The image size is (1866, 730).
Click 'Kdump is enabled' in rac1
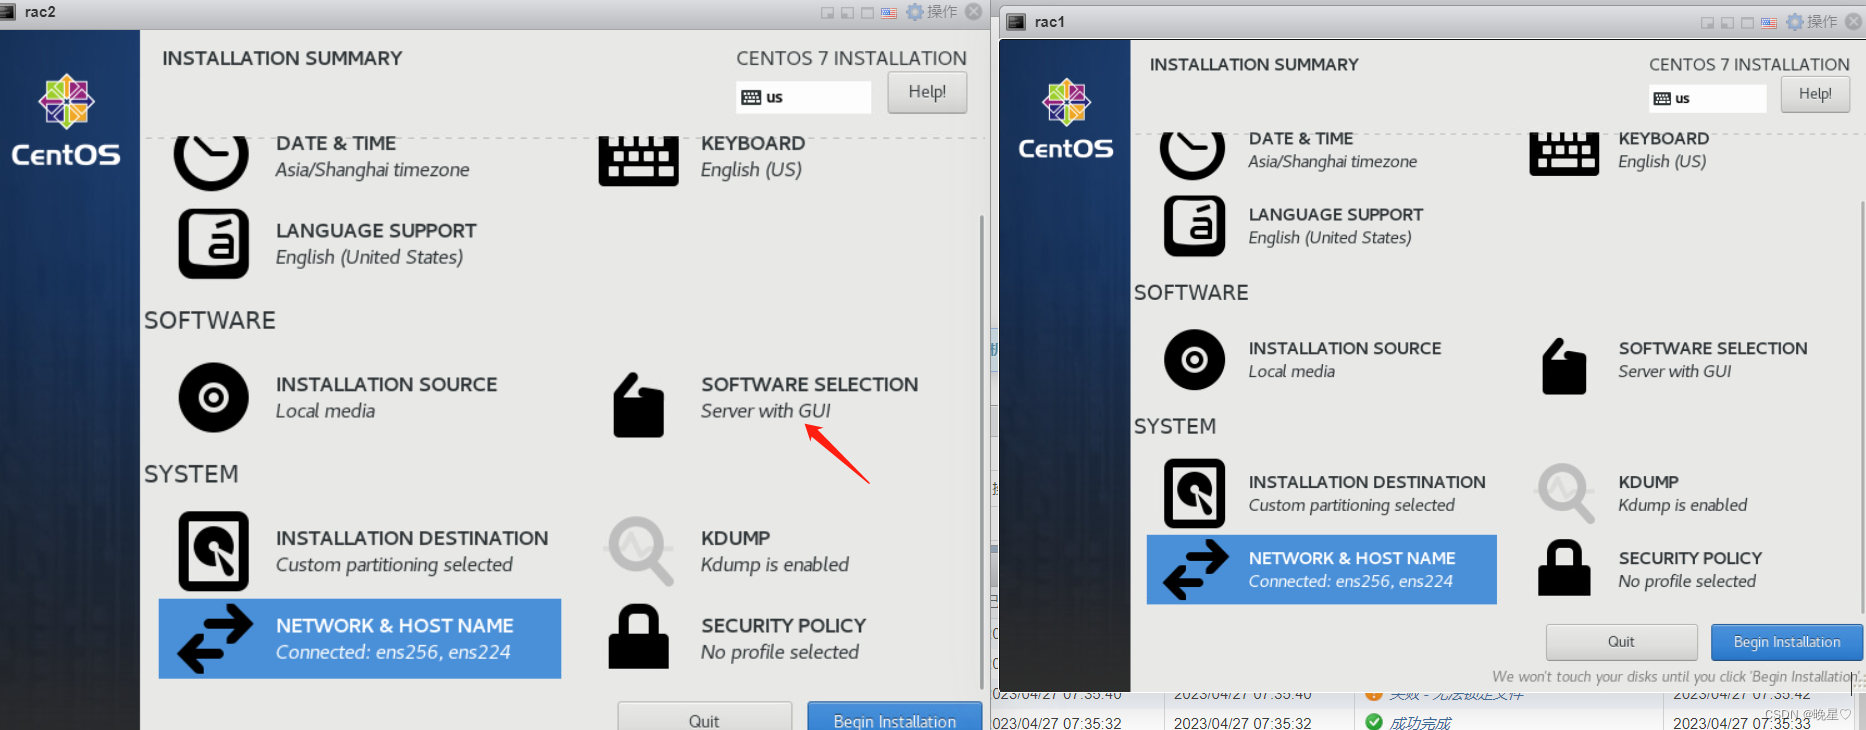coord(1683,506)
